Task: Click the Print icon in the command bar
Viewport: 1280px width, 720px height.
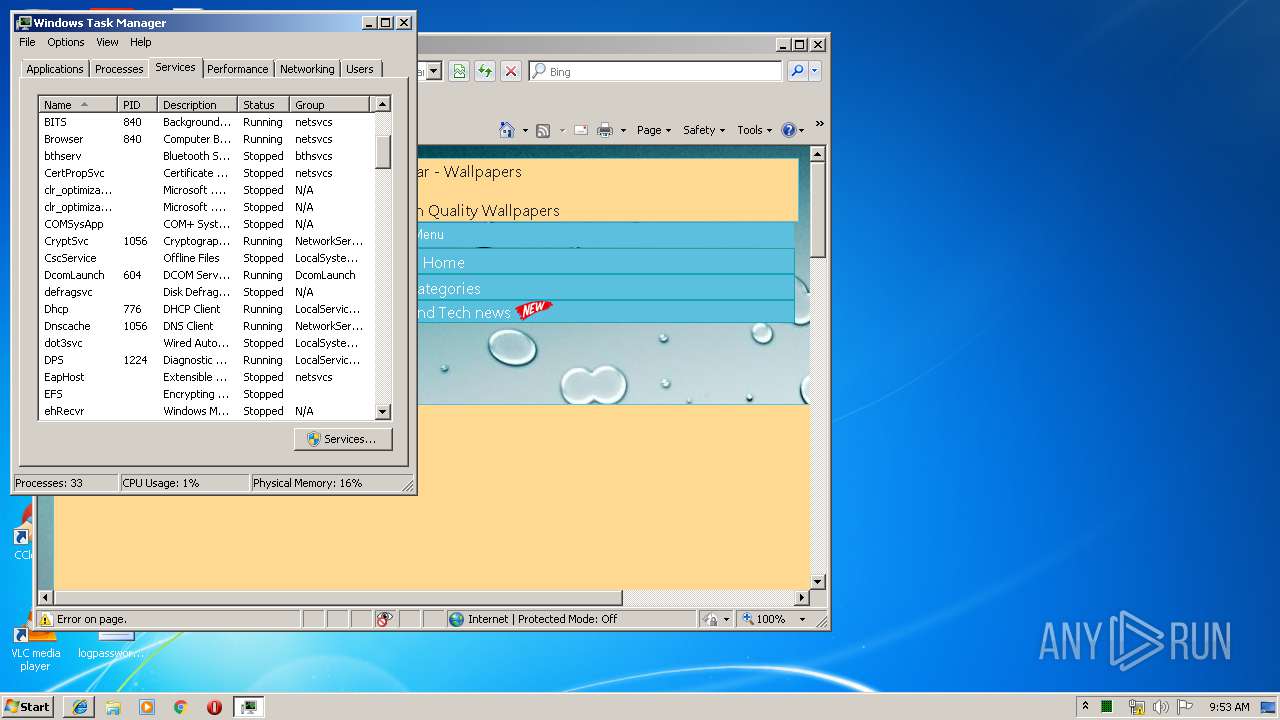Action: [605, 130]
